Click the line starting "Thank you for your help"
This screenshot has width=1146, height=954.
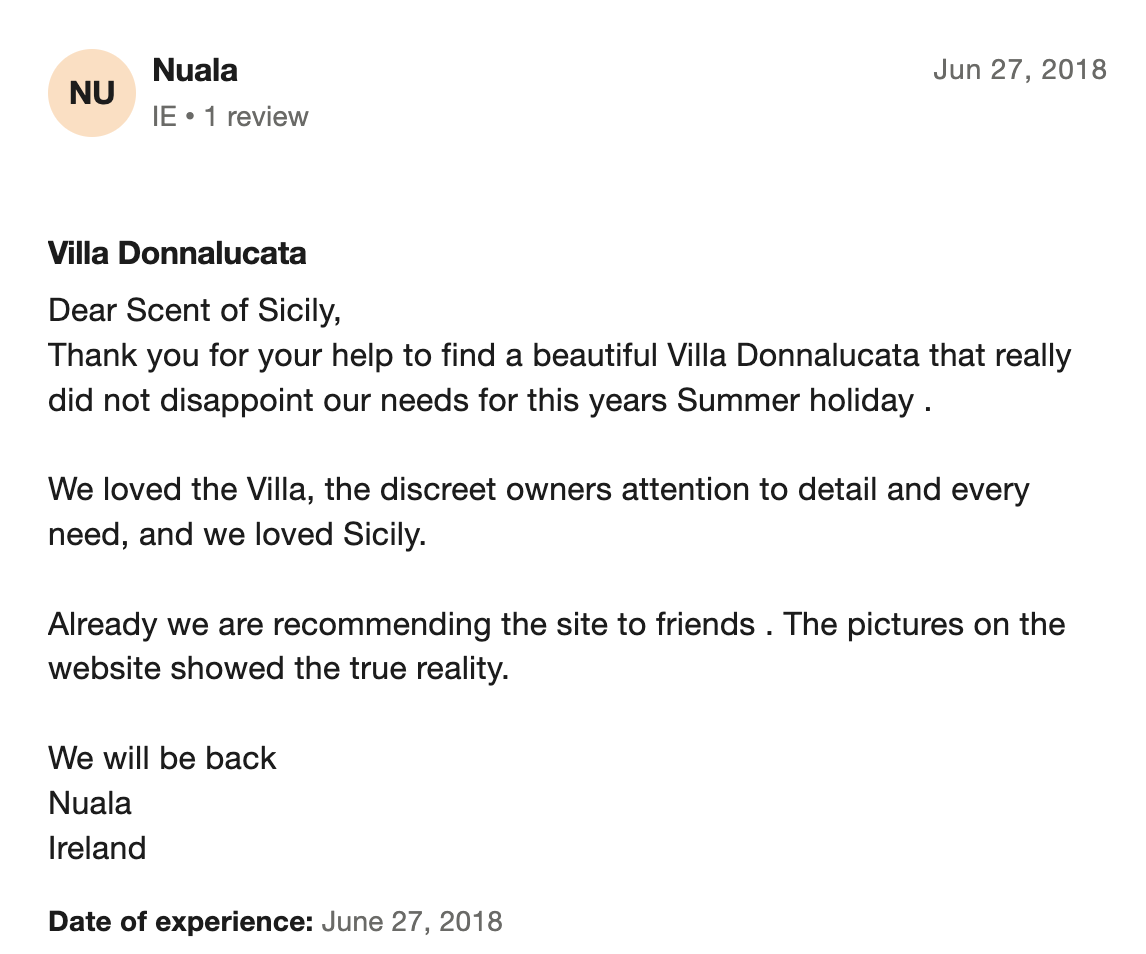(x=559, y=355)
